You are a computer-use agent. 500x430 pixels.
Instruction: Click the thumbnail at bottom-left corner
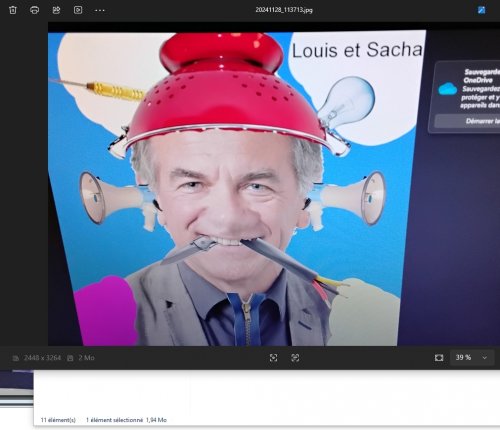(x=16, y=388)
